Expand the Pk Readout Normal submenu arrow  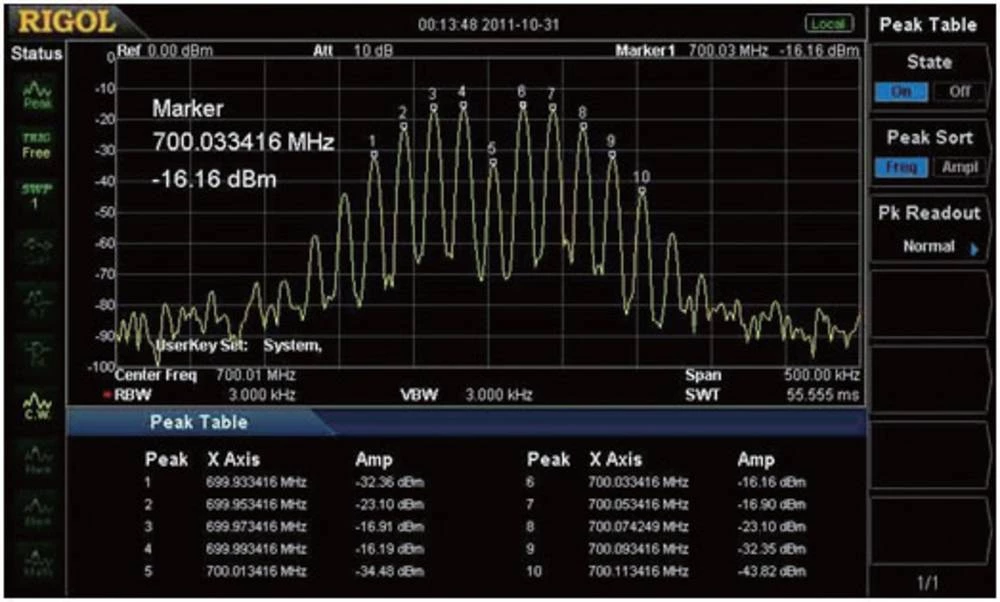(x=972, y=247)
